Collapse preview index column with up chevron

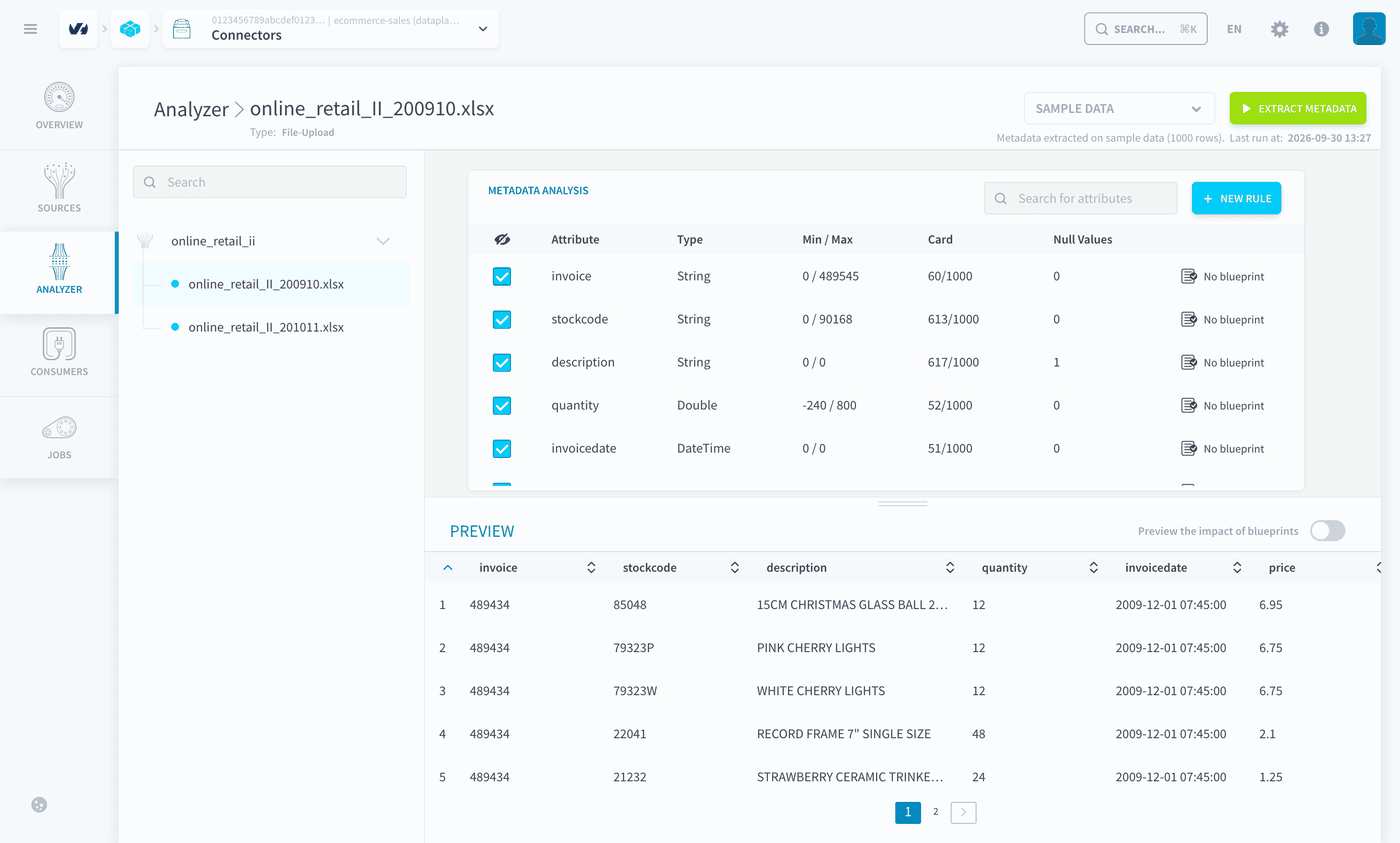point(447,567)
